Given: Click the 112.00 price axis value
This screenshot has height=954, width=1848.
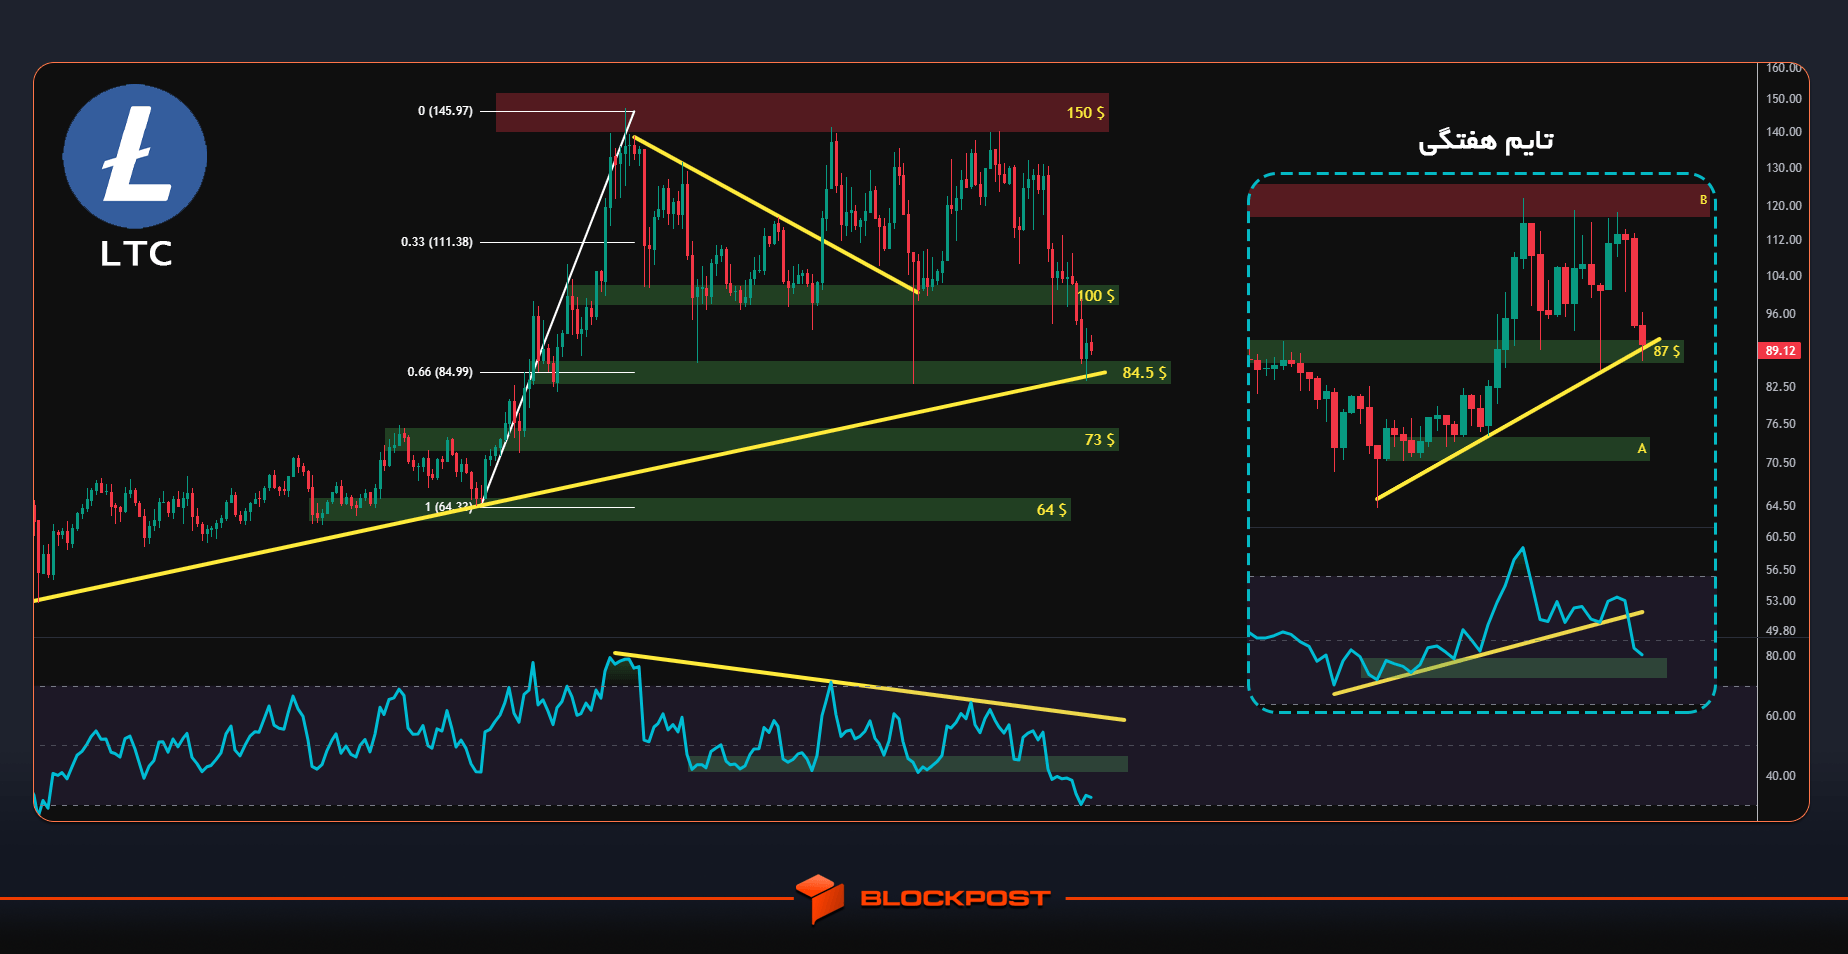Looking at the screenshot, I should tap(1784, 240).
